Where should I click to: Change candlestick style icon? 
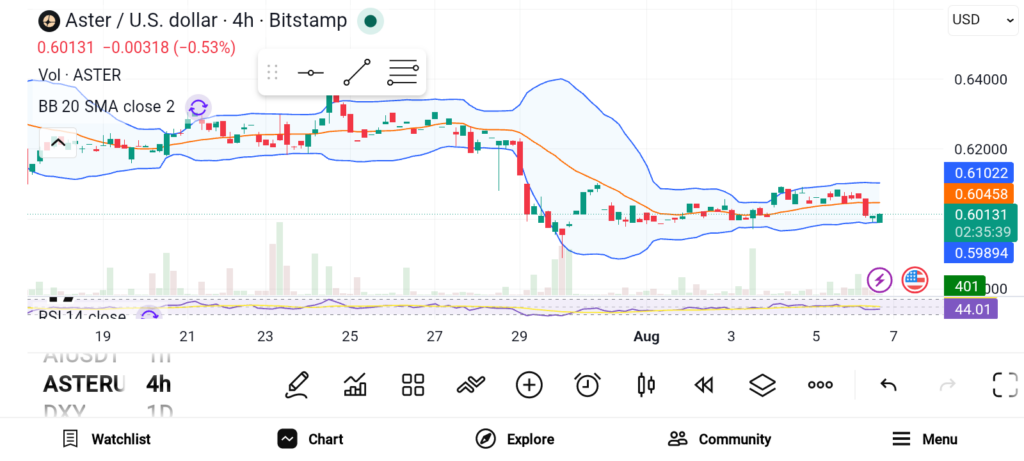point(645,385)
